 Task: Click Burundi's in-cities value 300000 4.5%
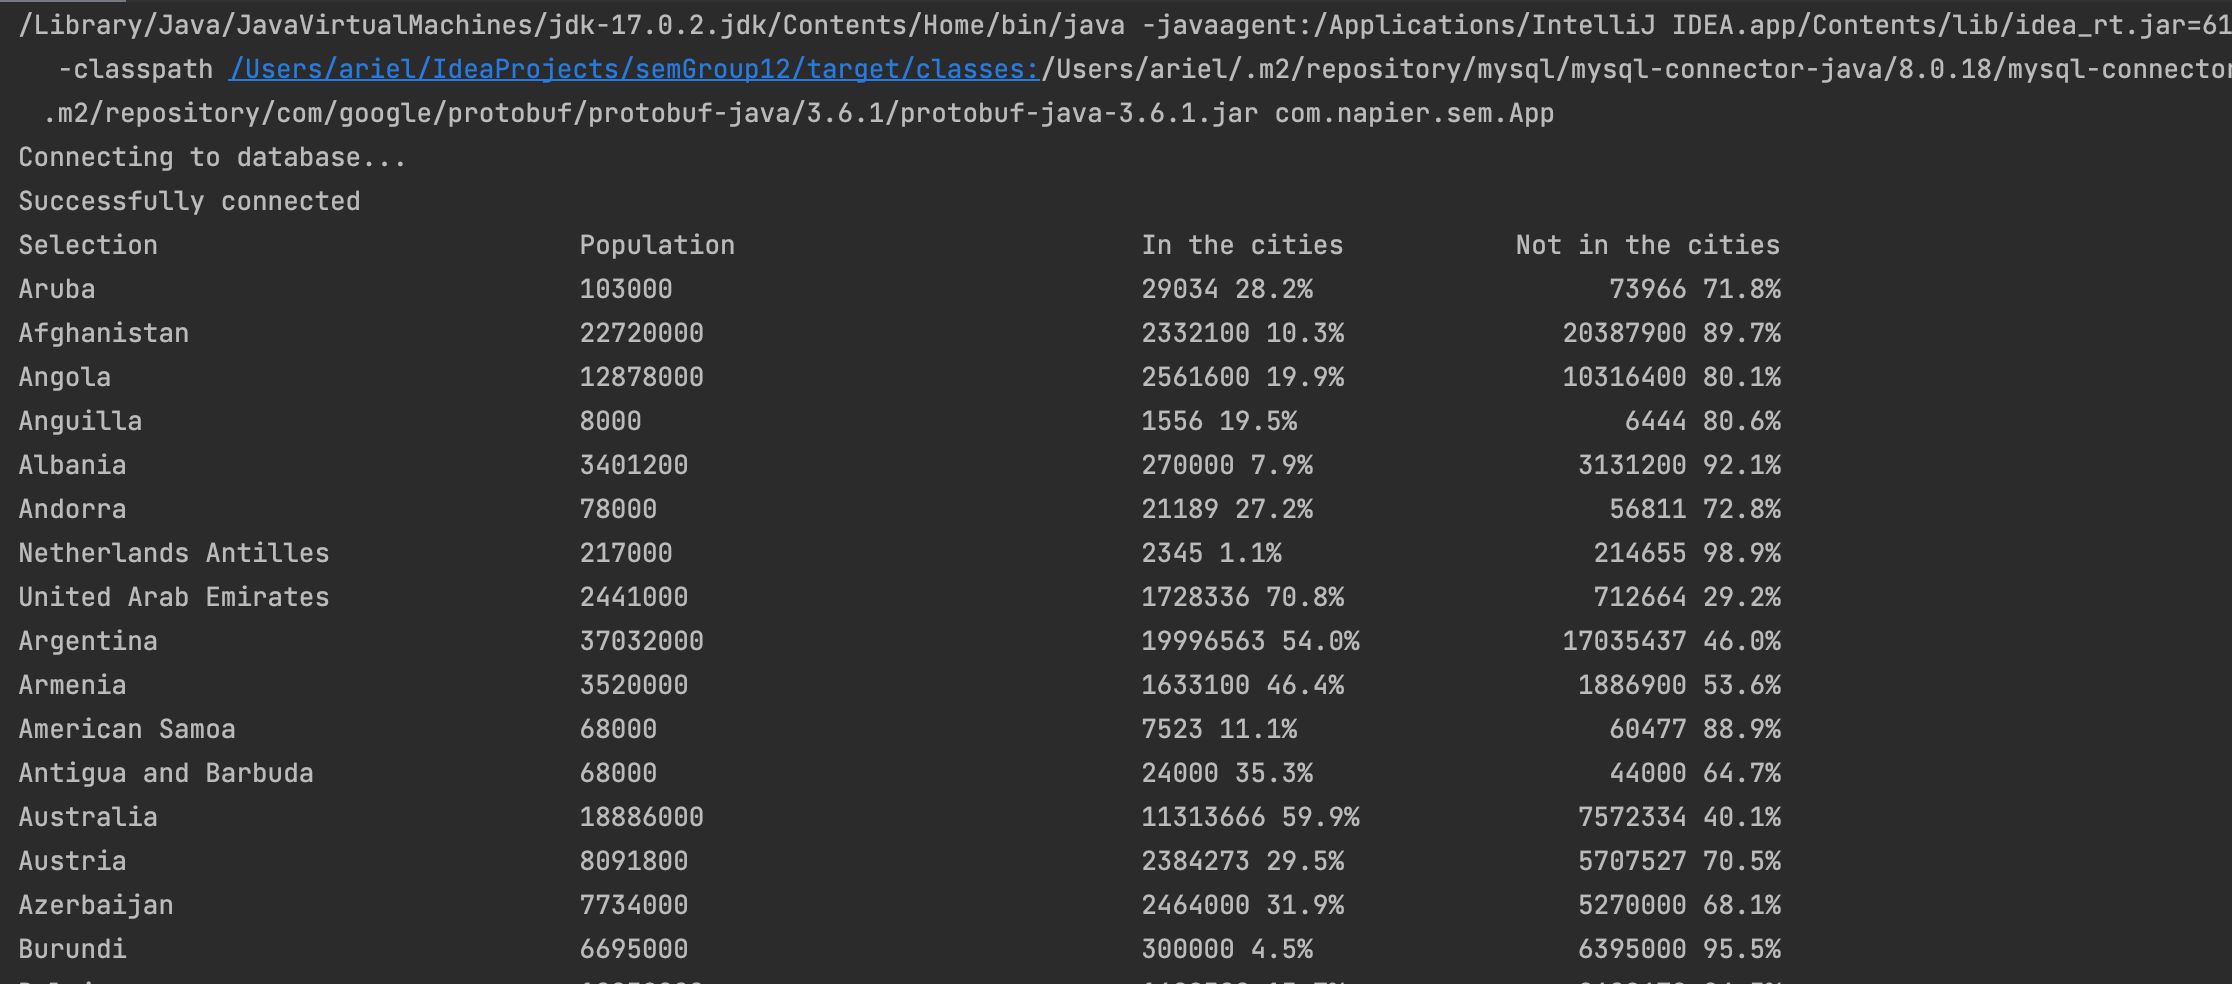point(1227,949)
